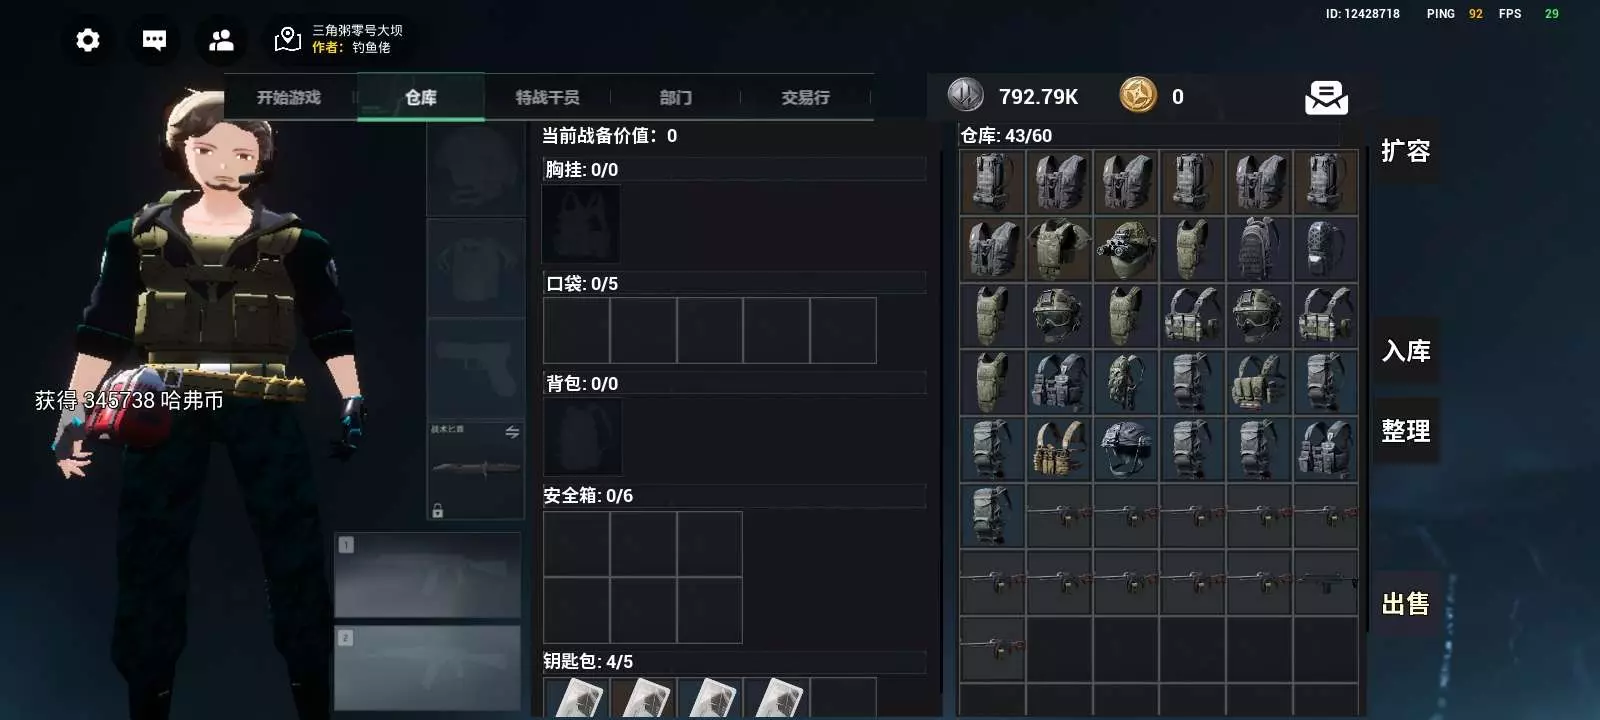This screenshot has height=720, width=1600.
Task: Open the mailbox envelope icon
Action: [1327, 97]
